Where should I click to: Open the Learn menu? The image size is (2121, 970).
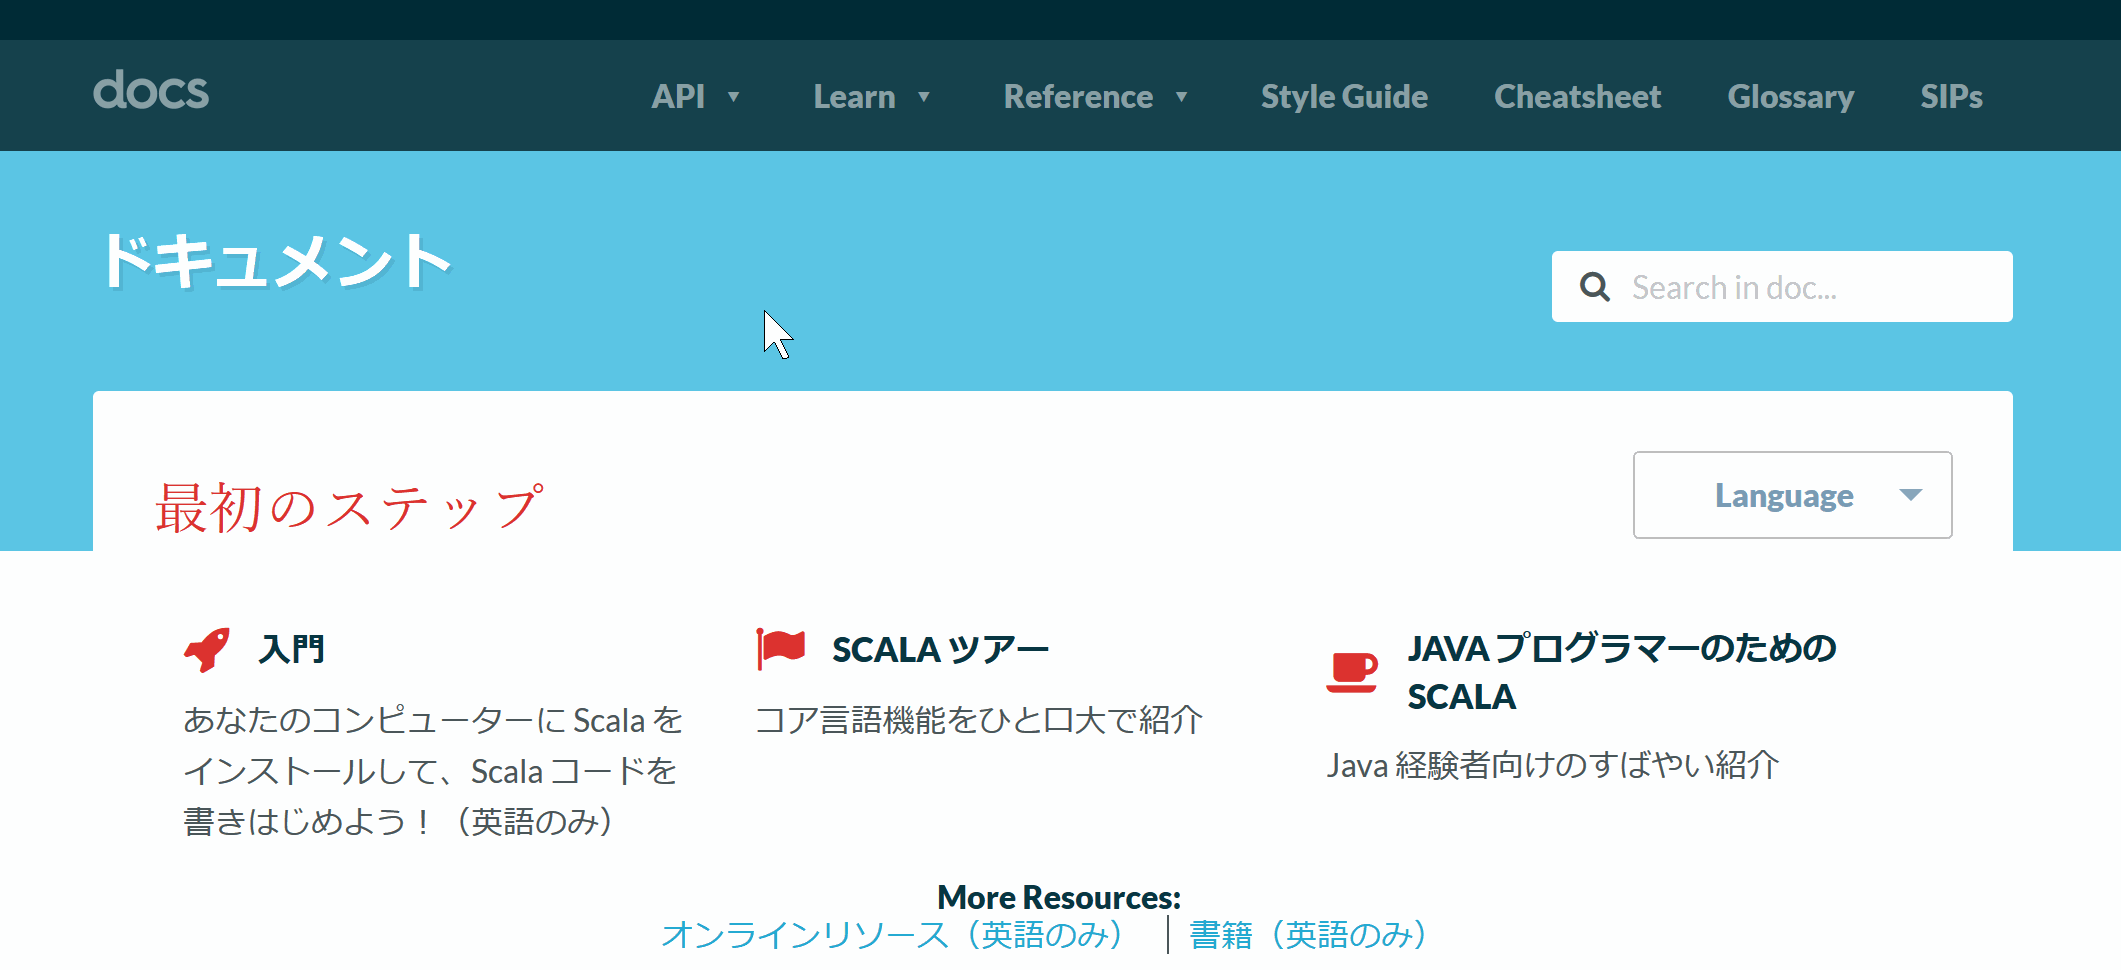click(x=854, y=96)
